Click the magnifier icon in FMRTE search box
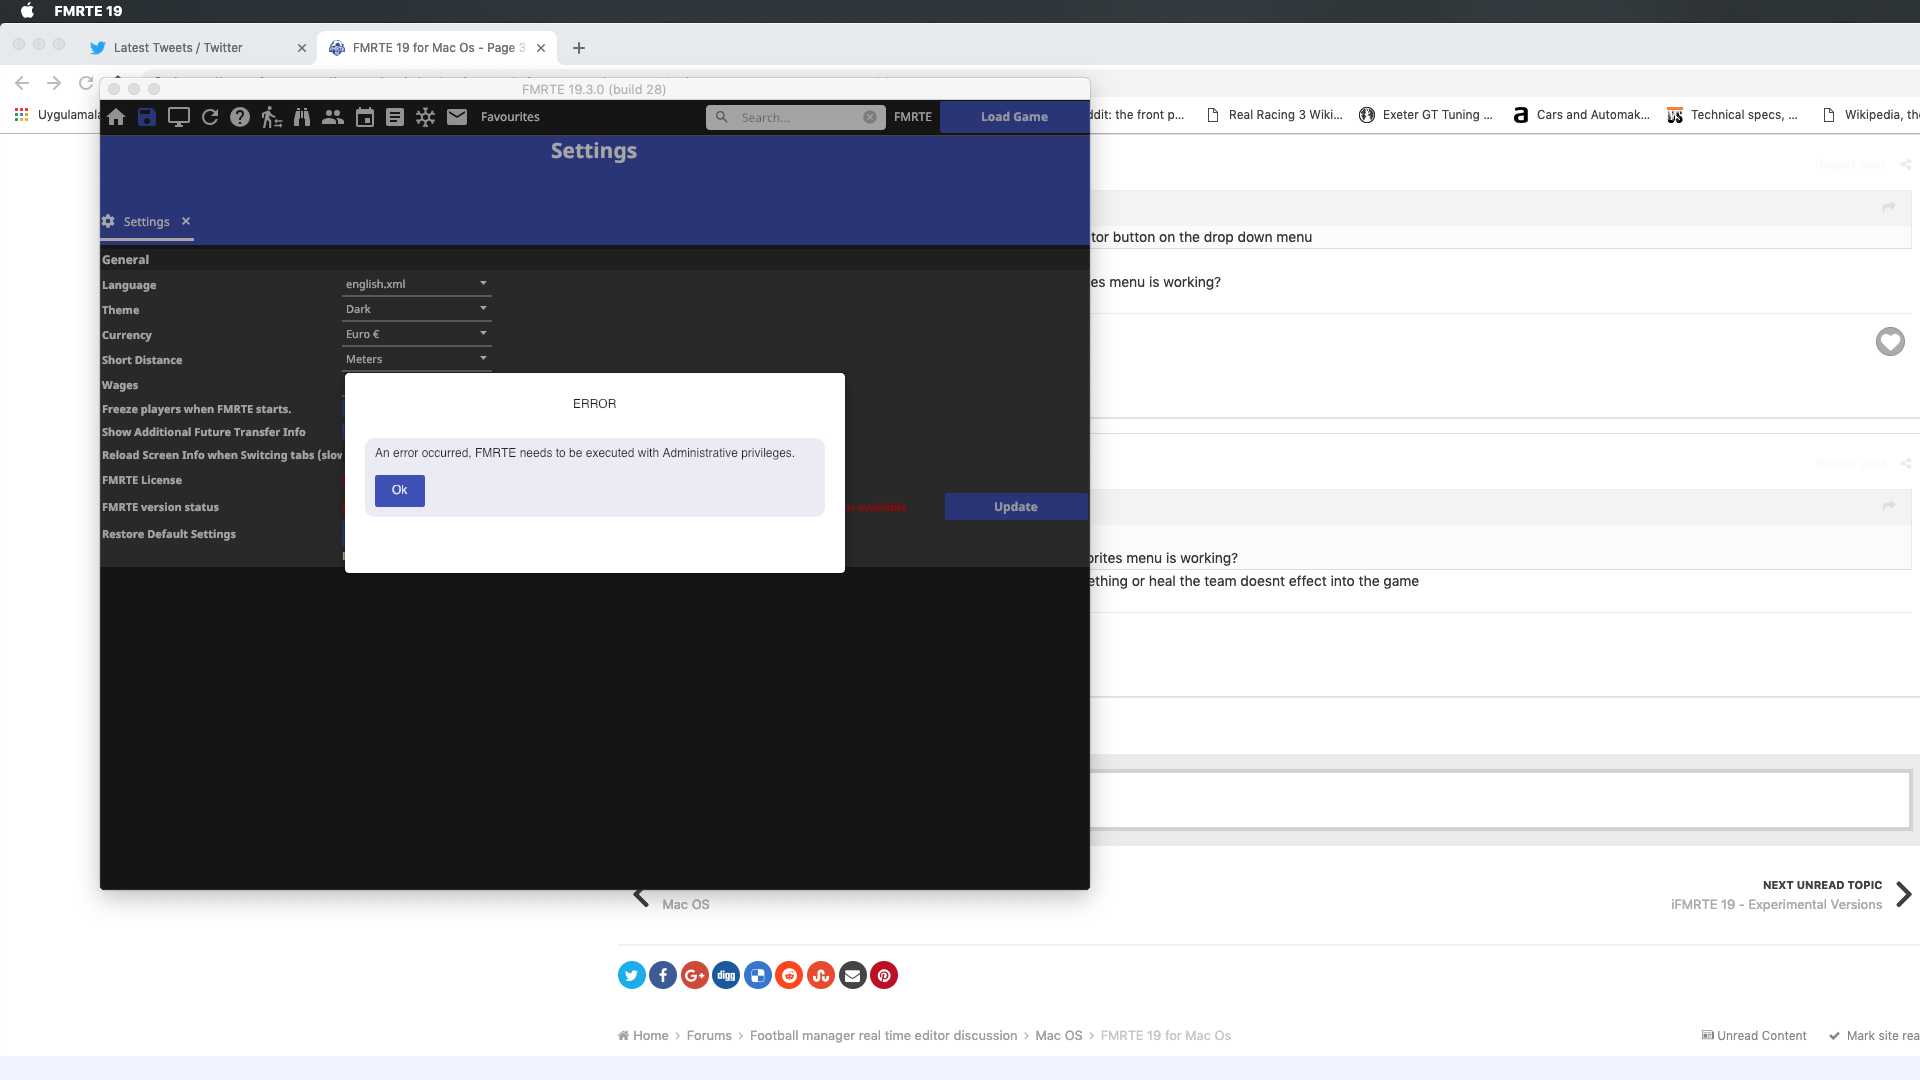 (x=722, y=117)
